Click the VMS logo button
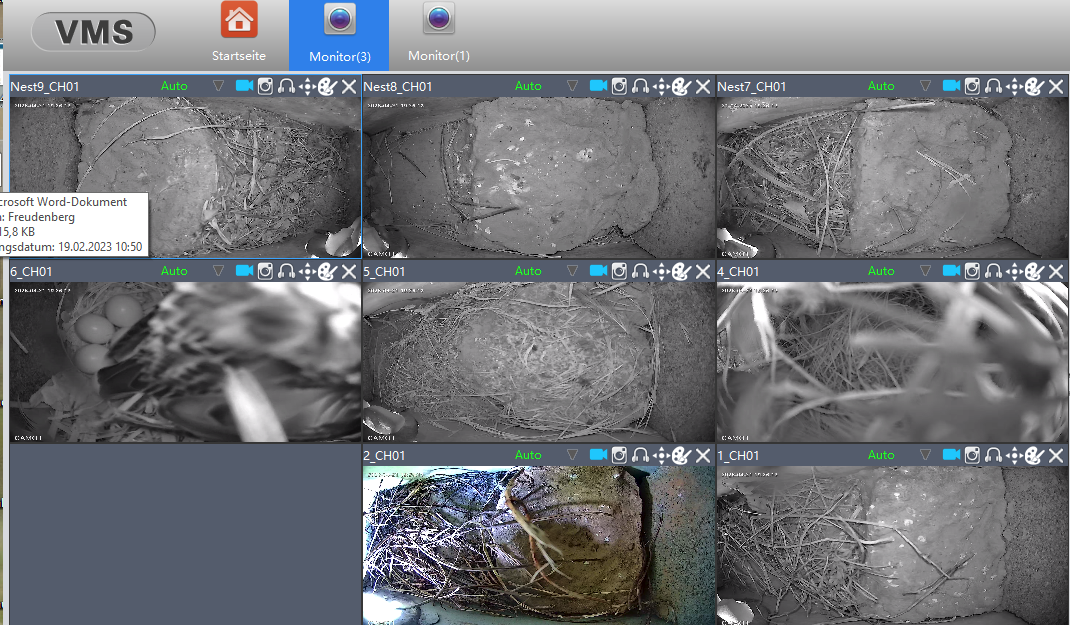 click(94, 32)
